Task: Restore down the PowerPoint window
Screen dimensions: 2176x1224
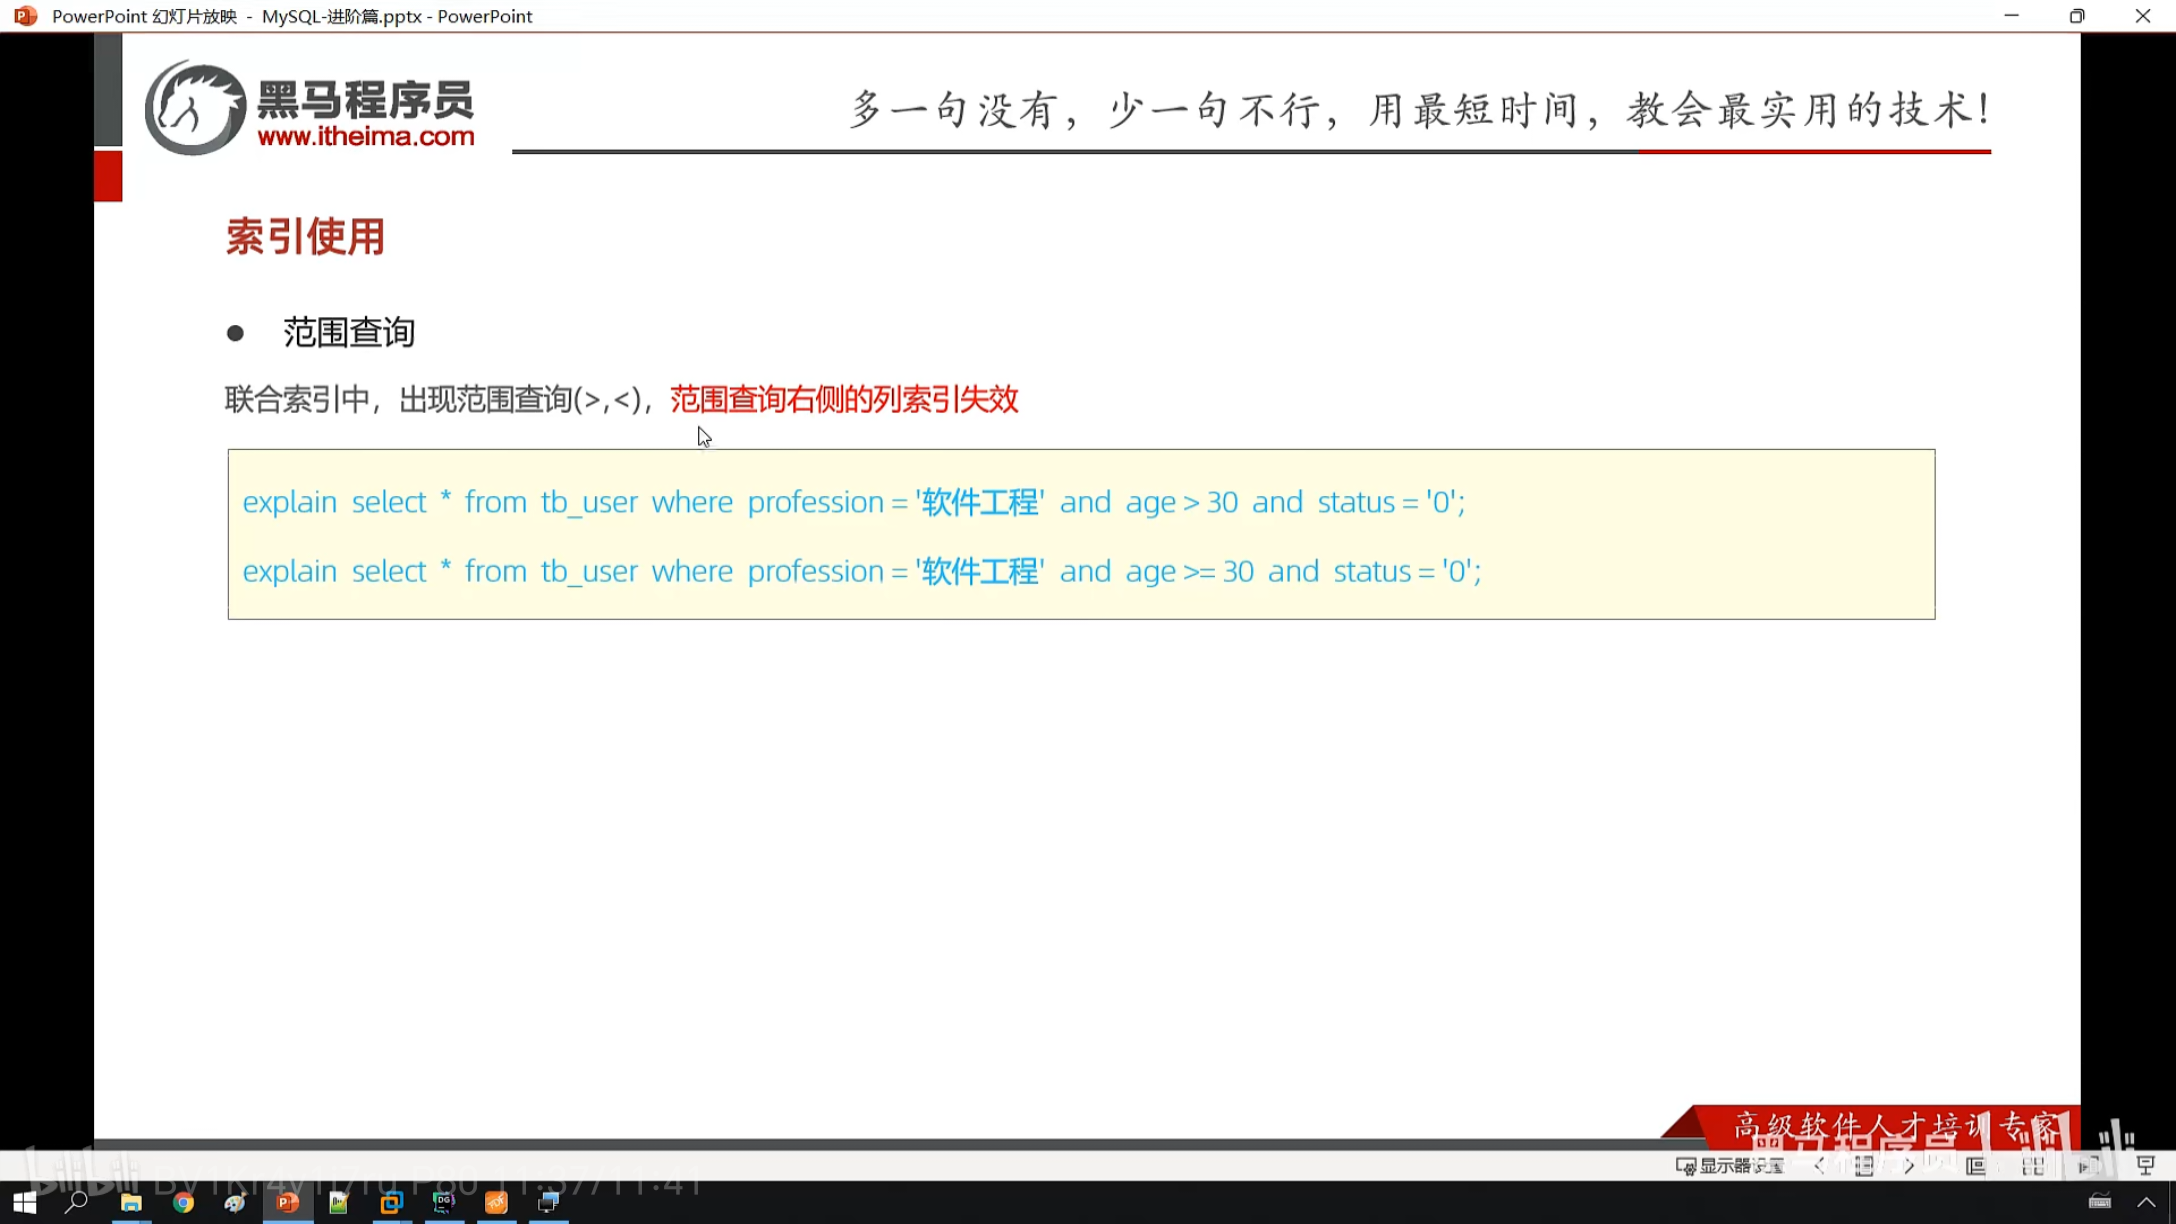Action: pos(2077,16)
